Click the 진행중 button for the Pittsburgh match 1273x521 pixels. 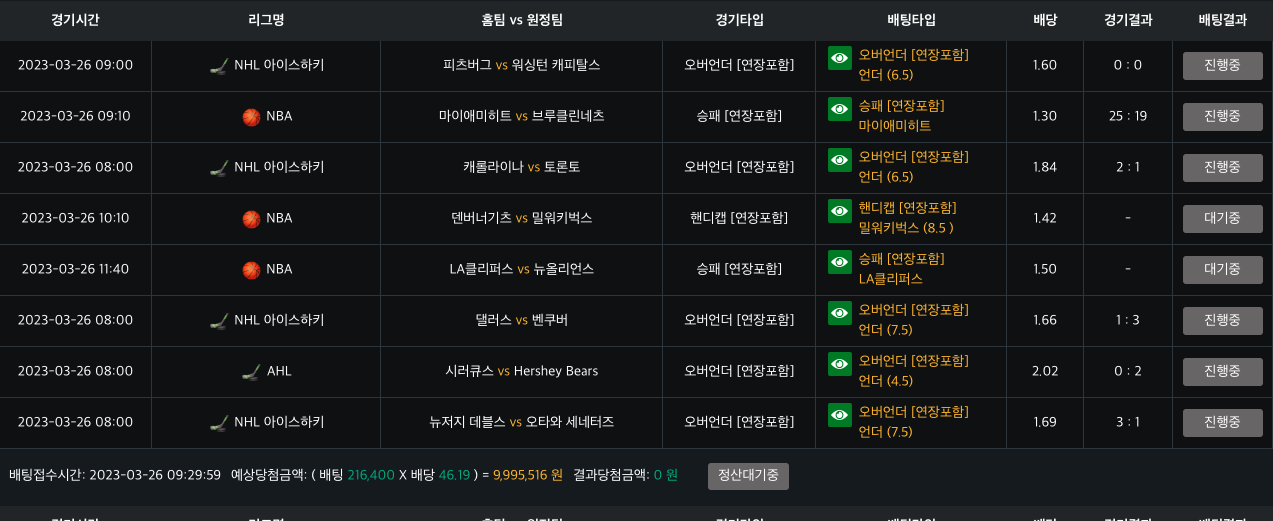(1222, 66)
